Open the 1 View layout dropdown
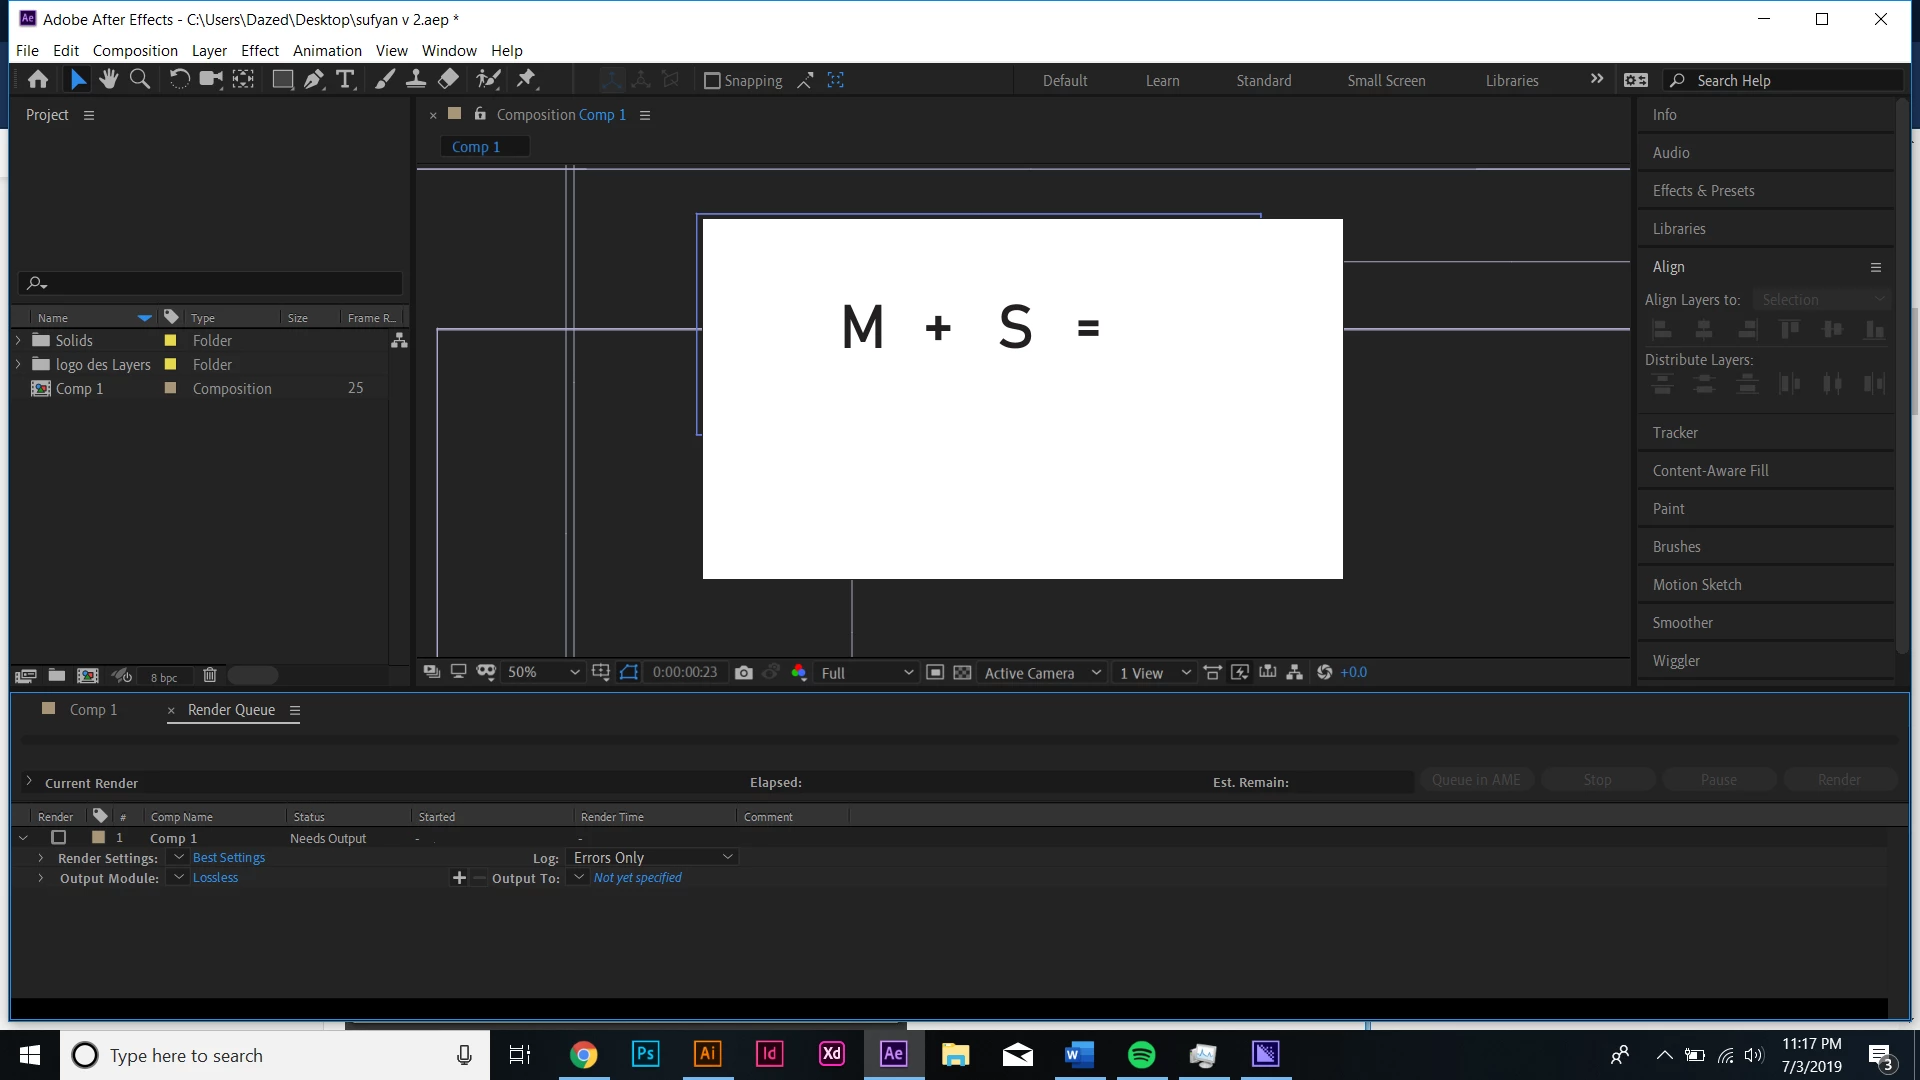Viewport: 1920px width, 1080px height. coord(1154,673)
